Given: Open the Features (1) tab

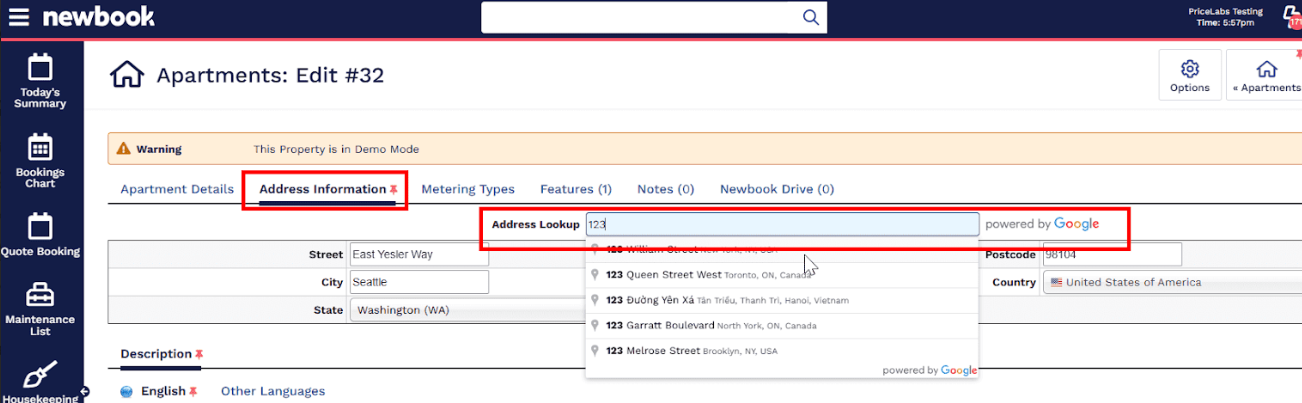Looking at the screenshot, I should 576,189.
